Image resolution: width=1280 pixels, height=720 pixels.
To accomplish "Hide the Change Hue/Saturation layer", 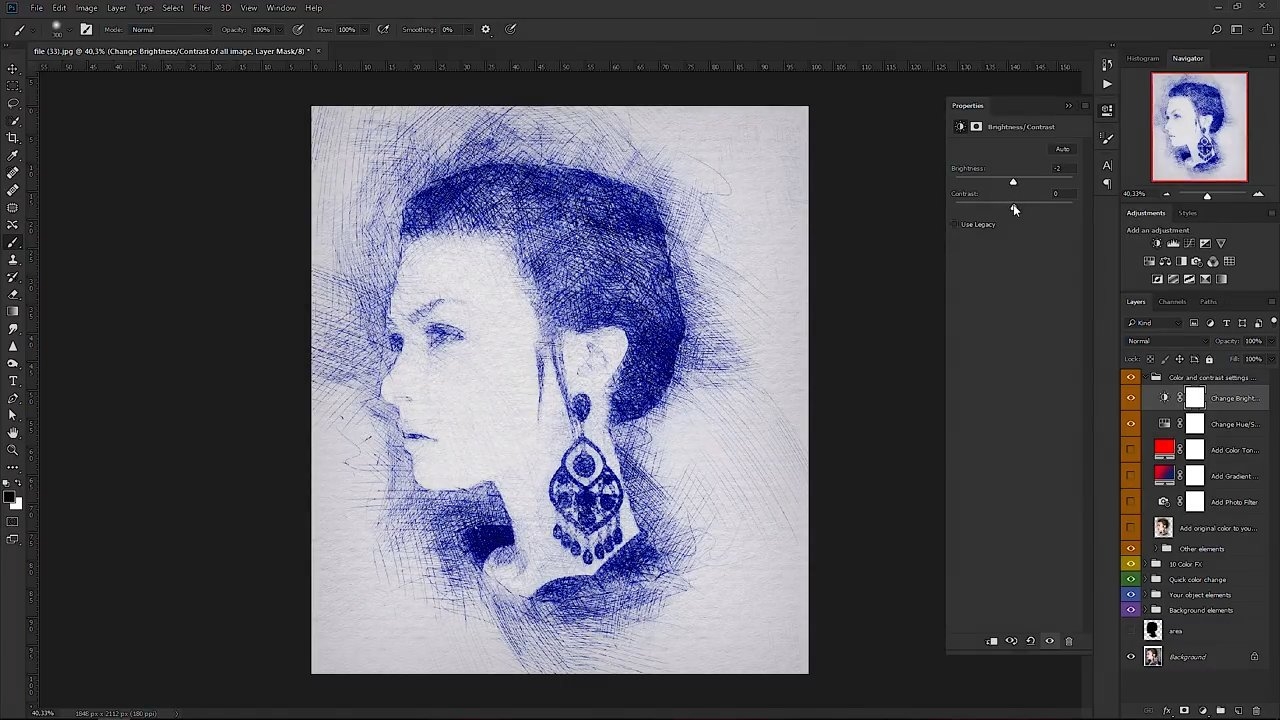I will [x=1131, y=424].
